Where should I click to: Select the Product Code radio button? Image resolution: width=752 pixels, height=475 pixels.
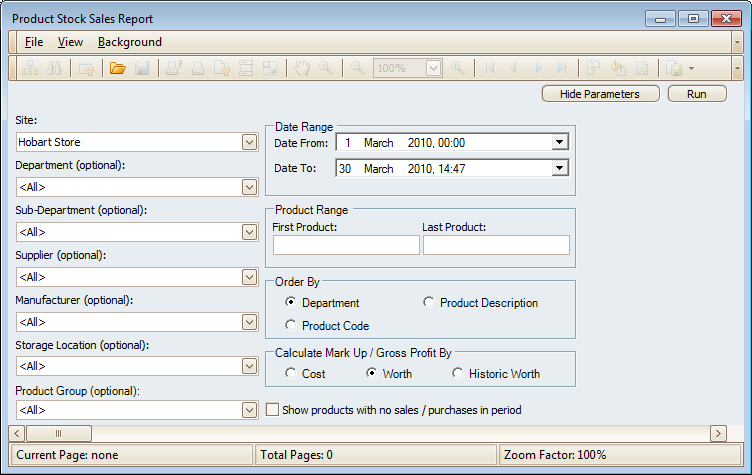[x=290, y=325]
